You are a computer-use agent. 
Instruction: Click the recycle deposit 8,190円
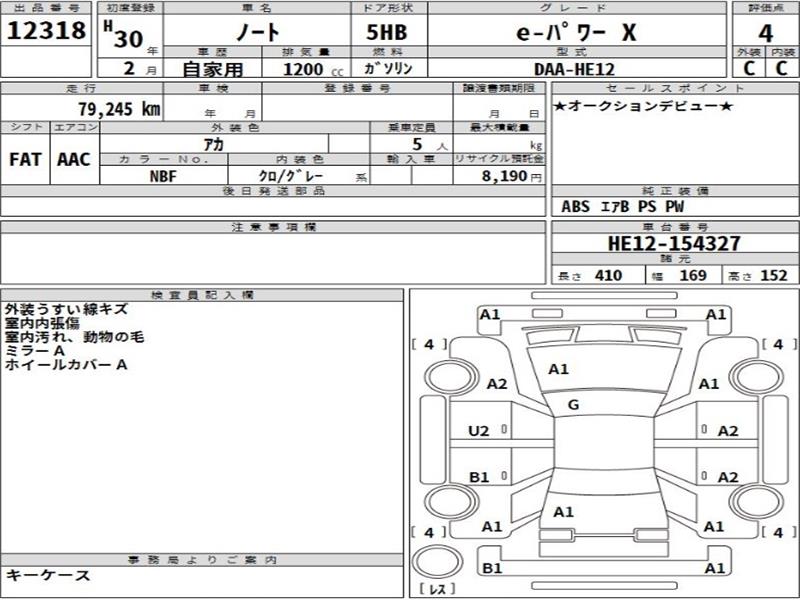pos(512,177)
